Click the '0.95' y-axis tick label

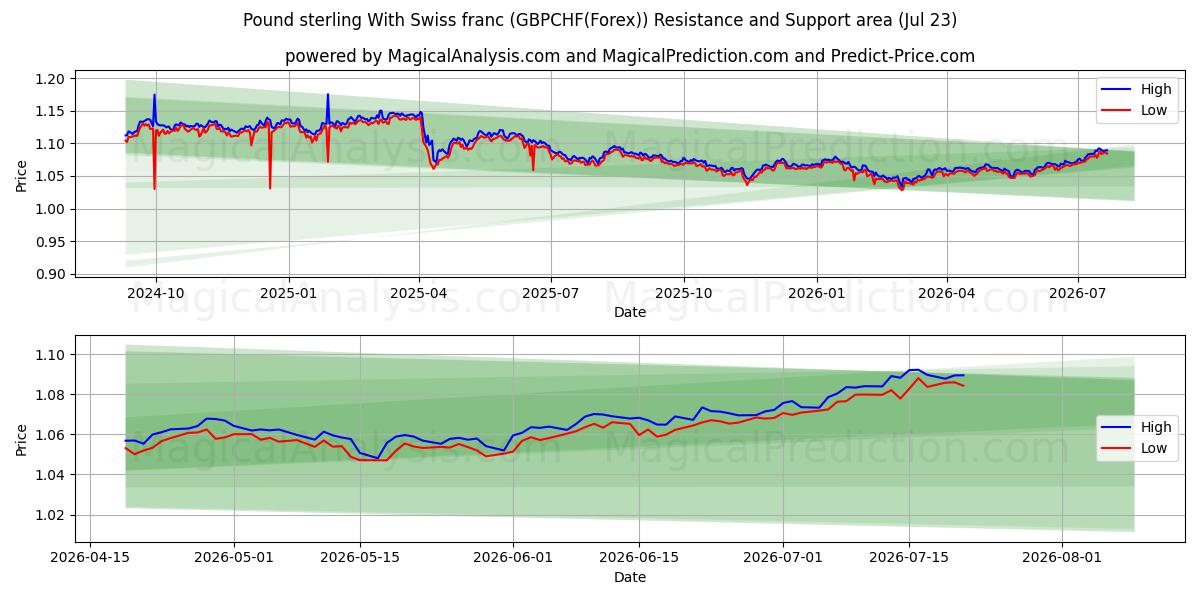pos(52,242)
